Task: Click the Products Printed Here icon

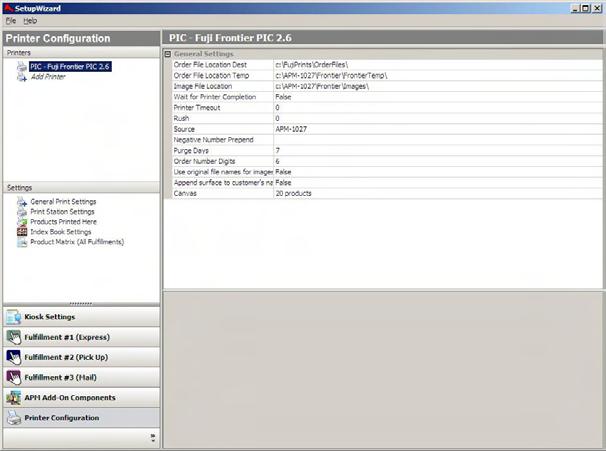Action: (x=22, y=222)
